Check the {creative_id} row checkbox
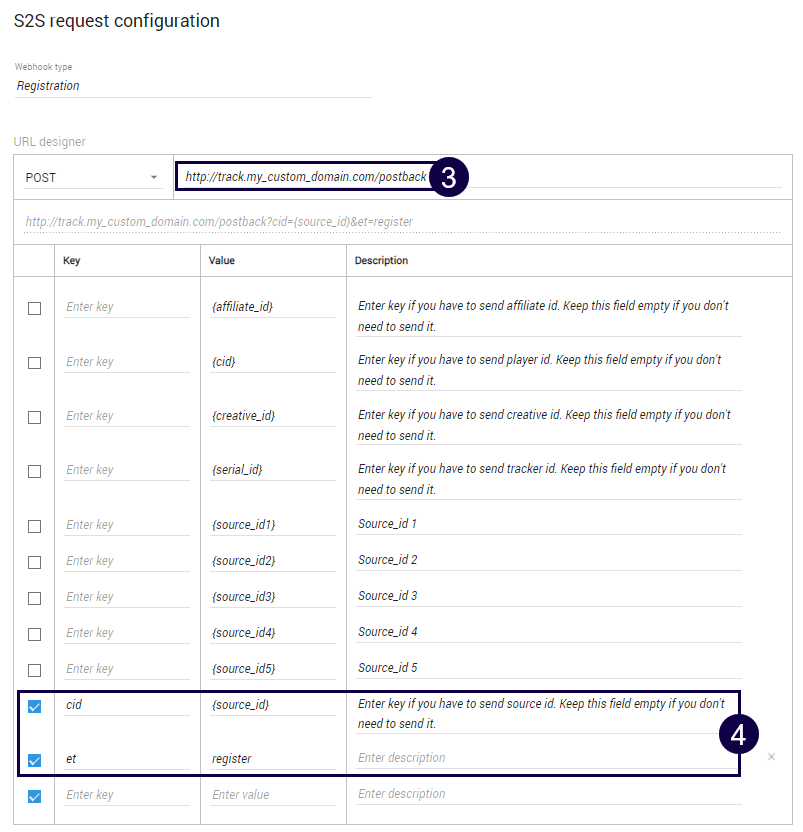 coord(35,417)
